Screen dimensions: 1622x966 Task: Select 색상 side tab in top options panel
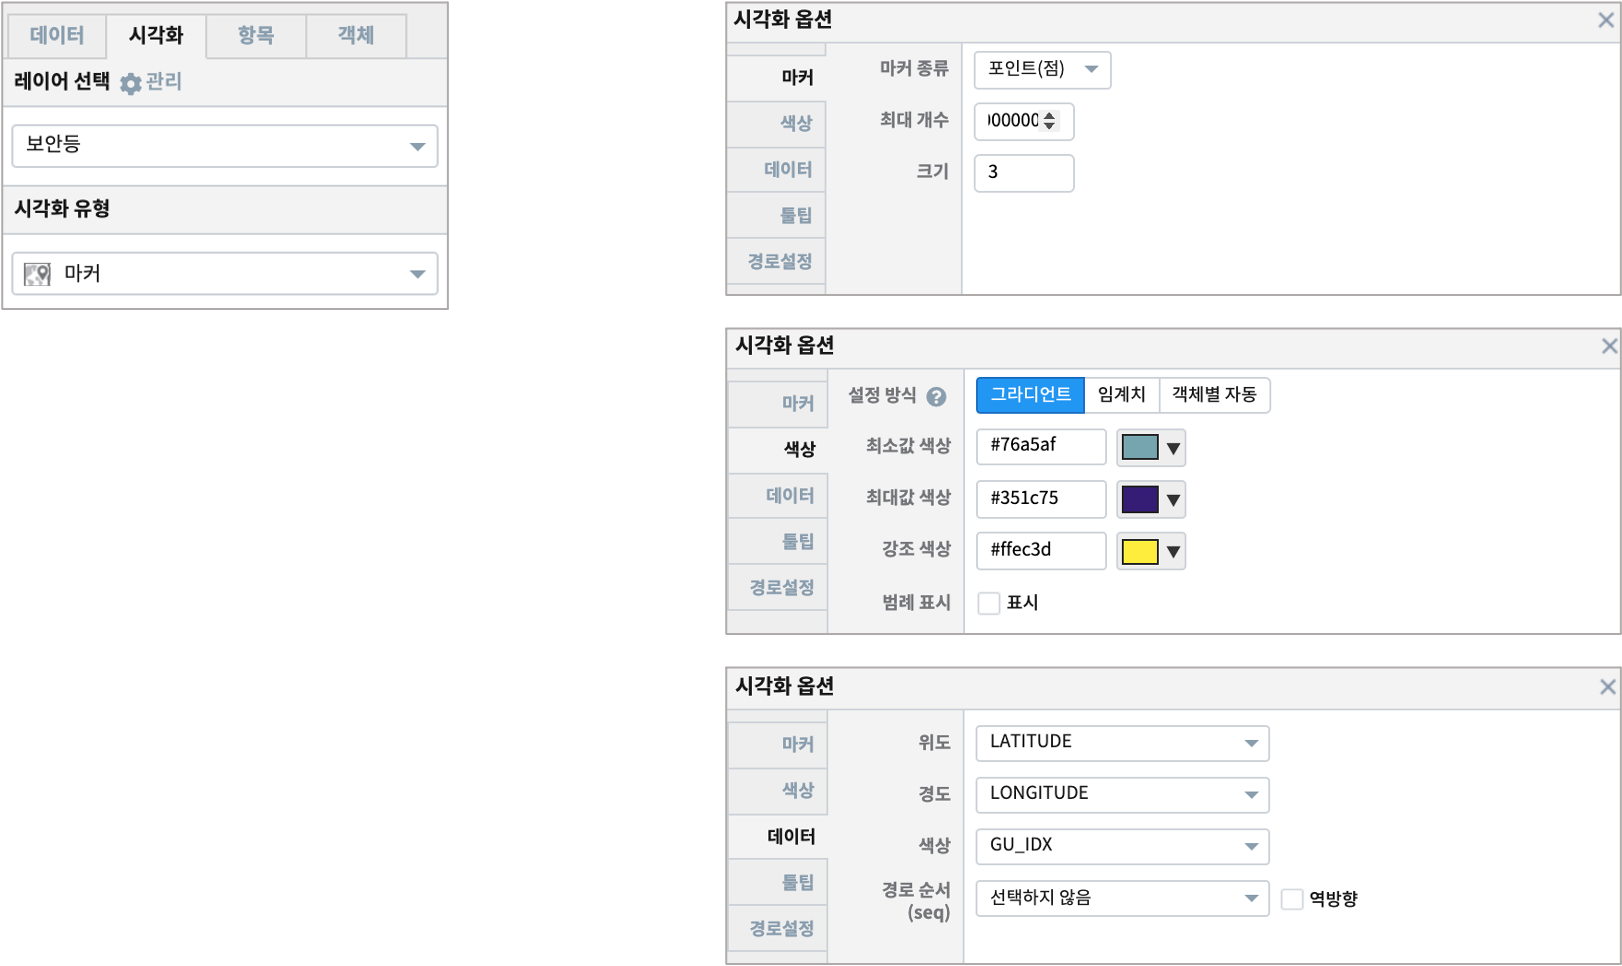click(777, 124)
